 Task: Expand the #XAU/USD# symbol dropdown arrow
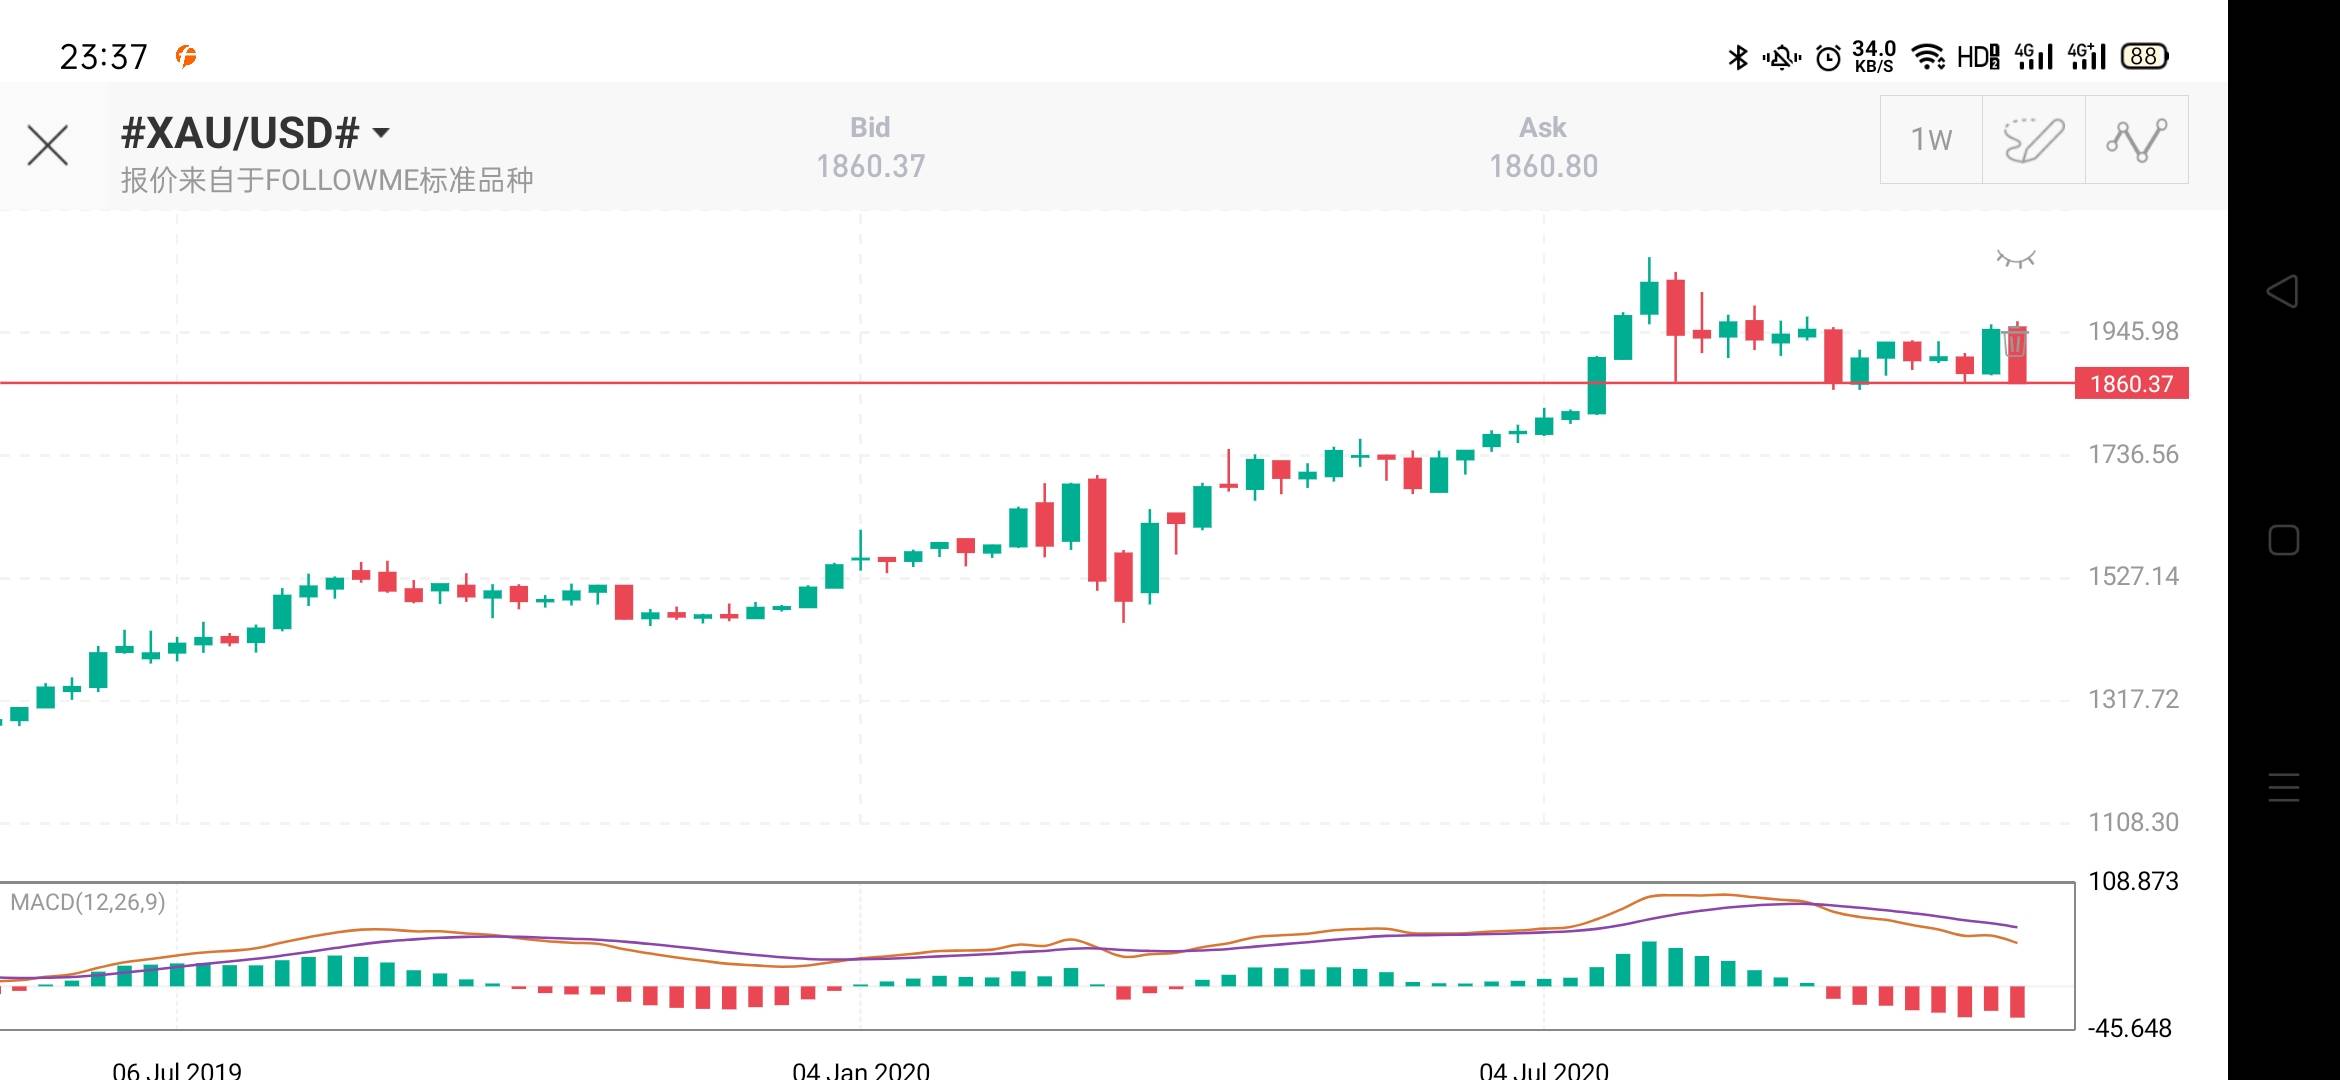381,133
